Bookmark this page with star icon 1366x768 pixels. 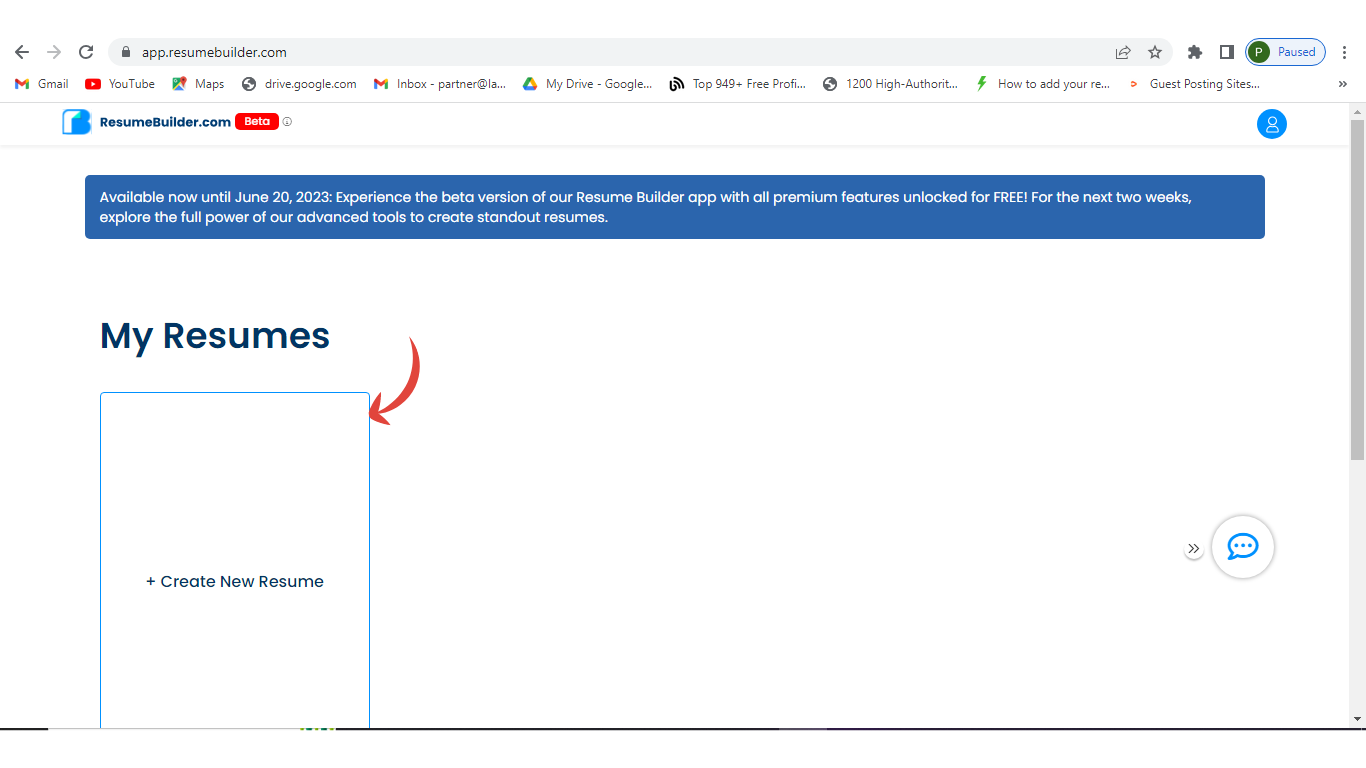pos(1155,52)
